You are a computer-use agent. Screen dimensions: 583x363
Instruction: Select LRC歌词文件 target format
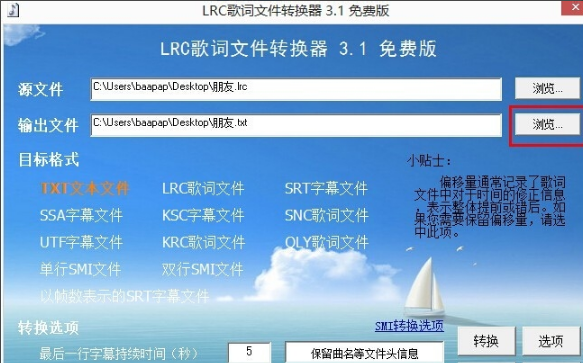coord(203,189)
